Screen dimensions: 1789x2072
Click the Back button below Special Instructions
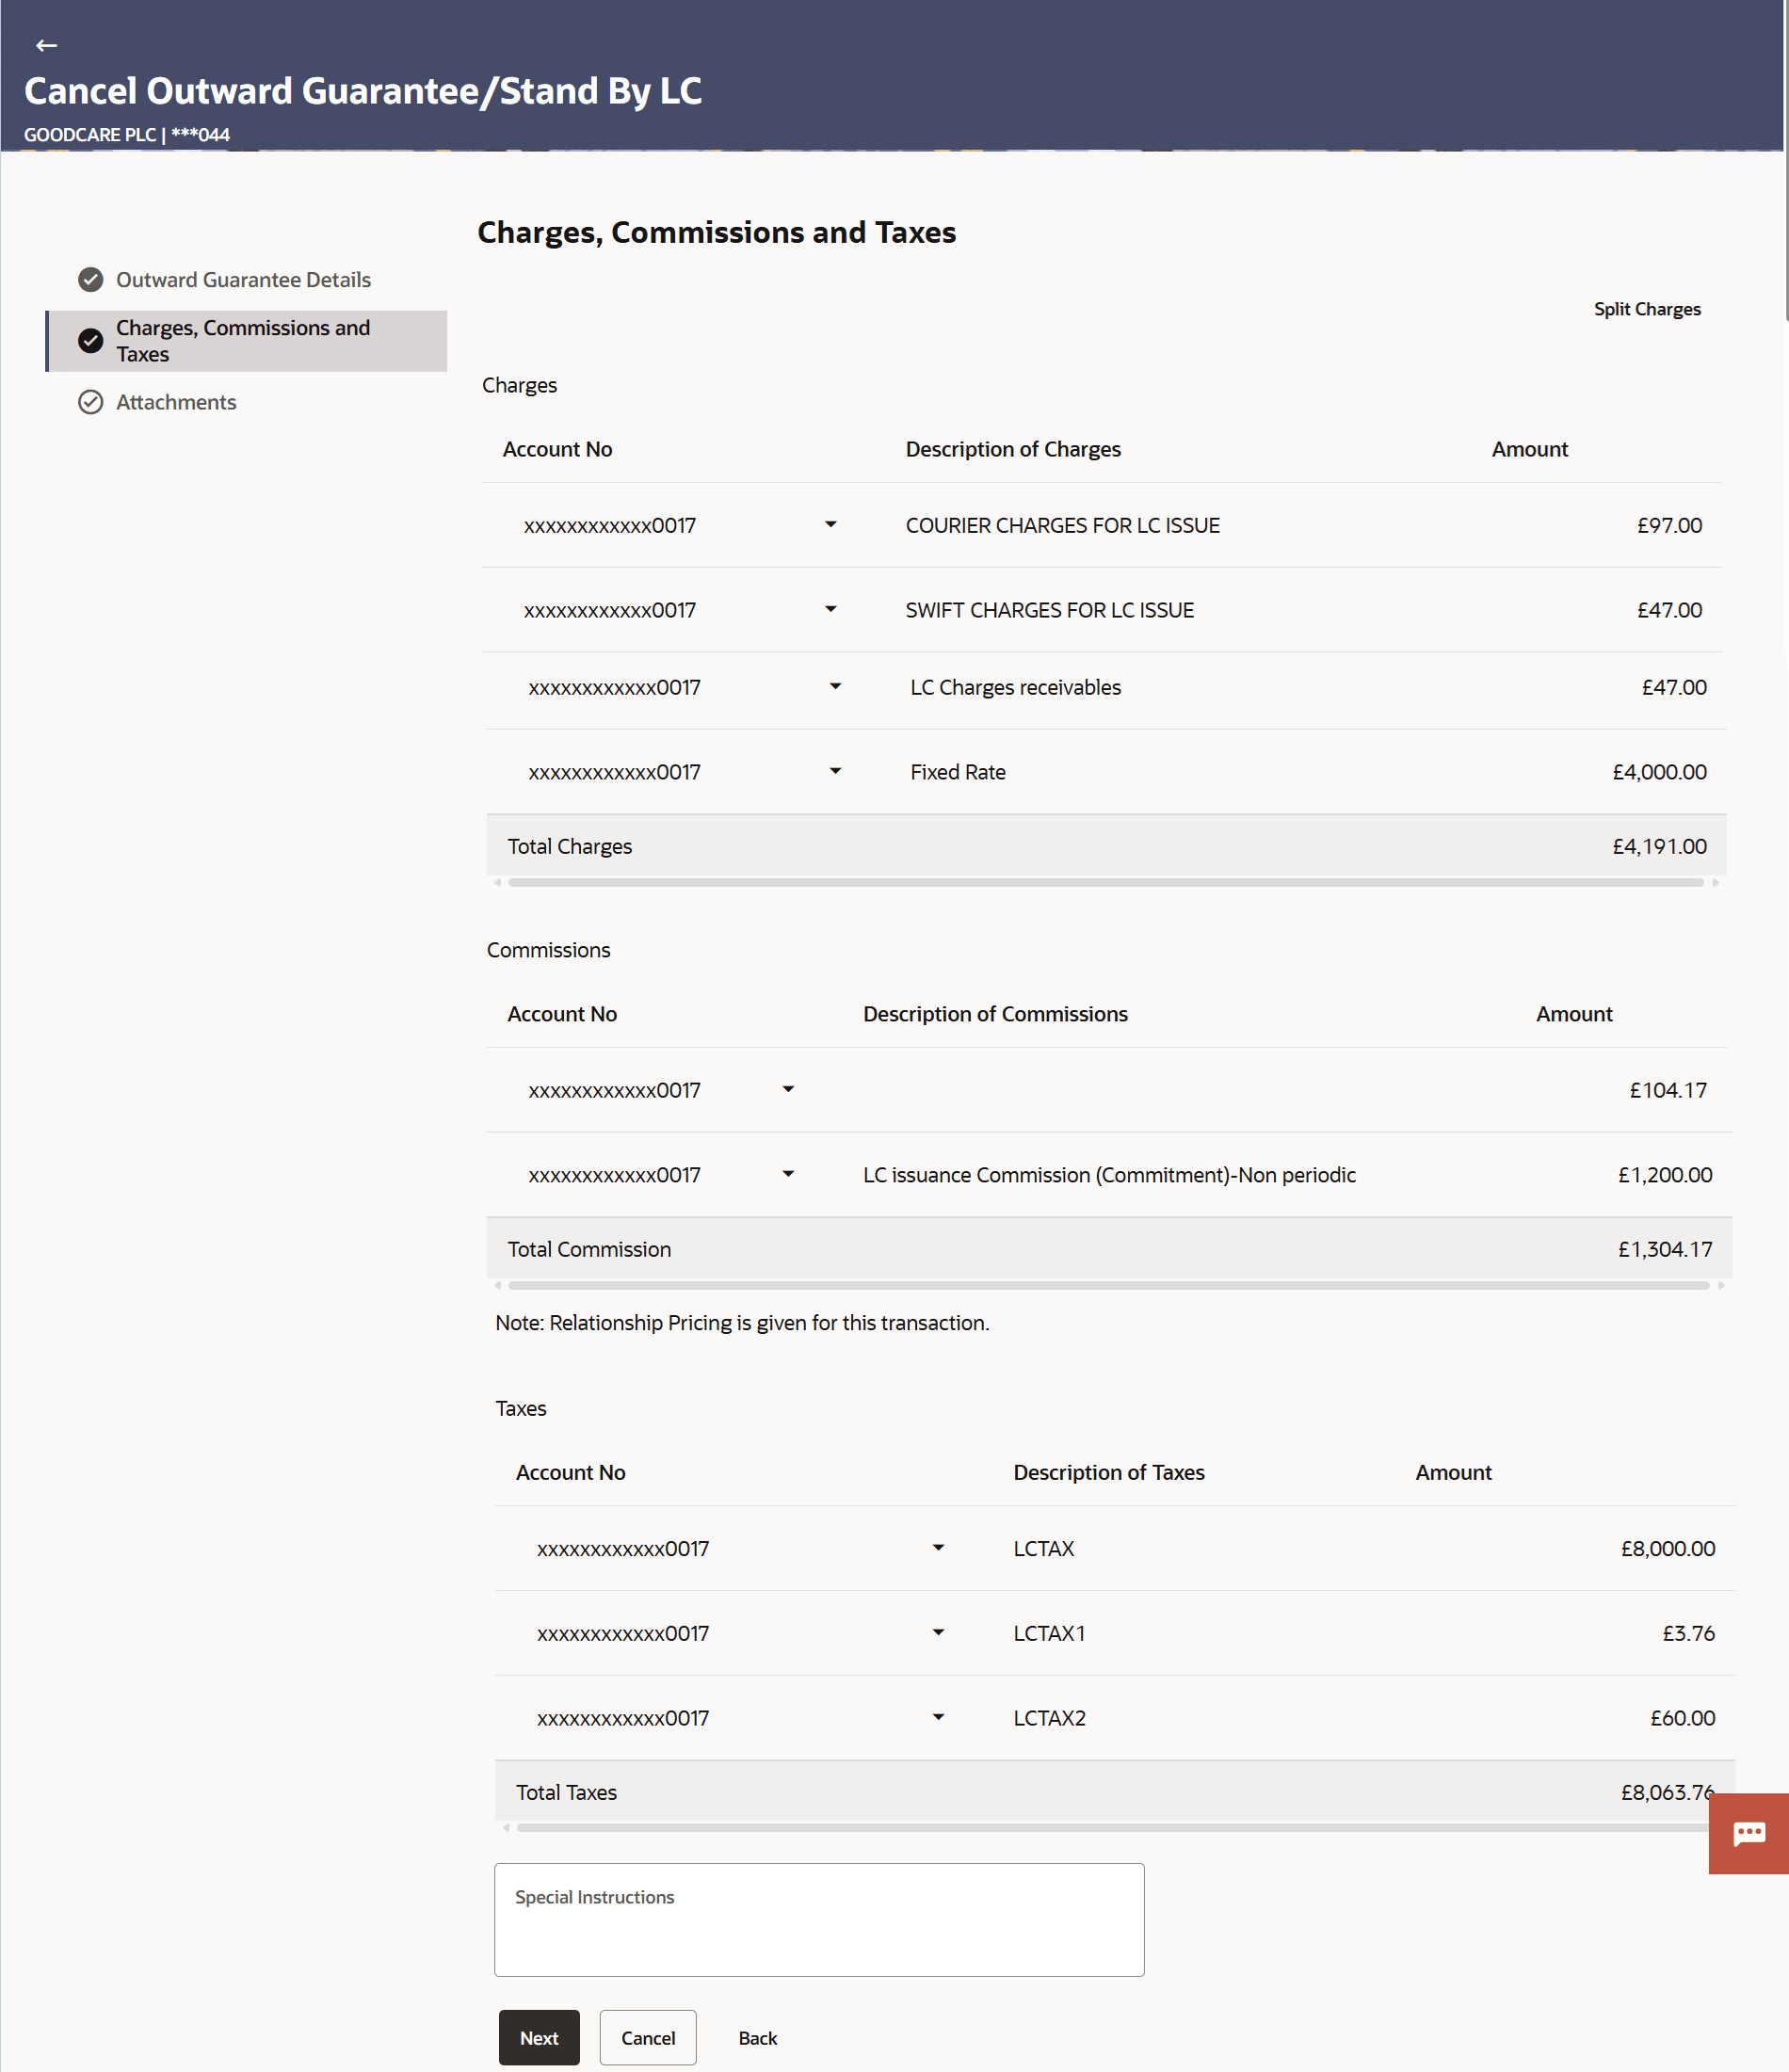(x=757, y=2037)
